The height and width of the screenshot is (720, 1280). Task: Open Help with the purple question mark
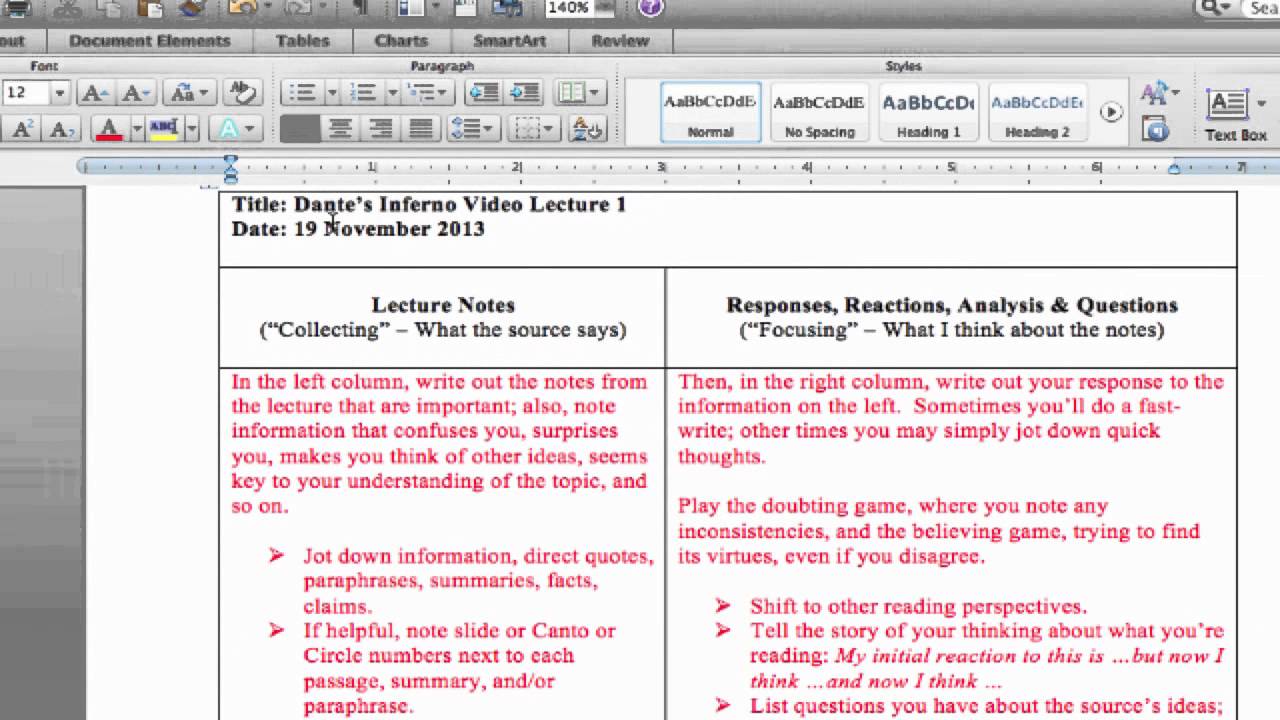[650, 8]
